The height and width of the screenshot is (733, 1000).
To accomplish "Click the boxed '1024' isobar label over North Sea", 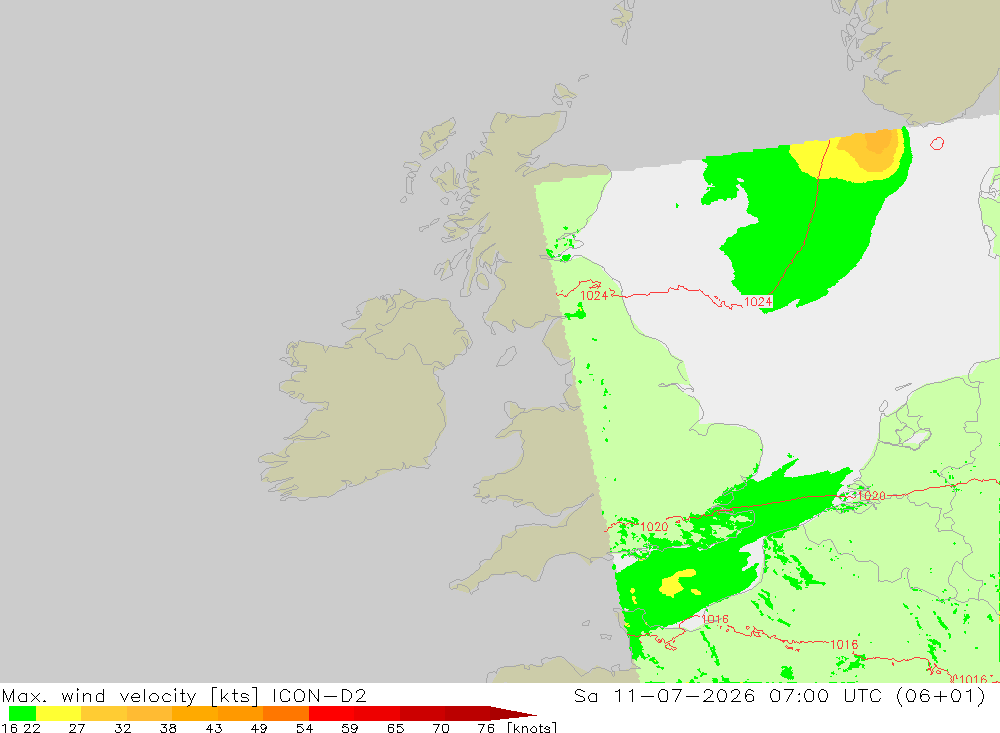I will (758, 302).
